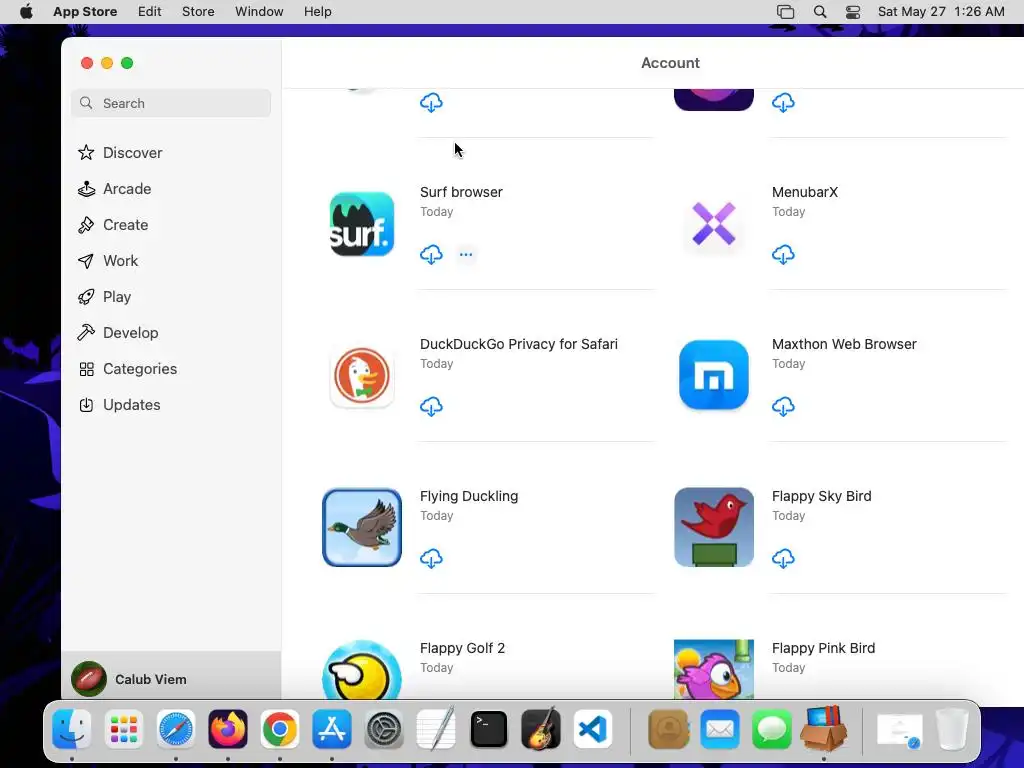Open the DuckDuckGo app icon

(362, 376)
